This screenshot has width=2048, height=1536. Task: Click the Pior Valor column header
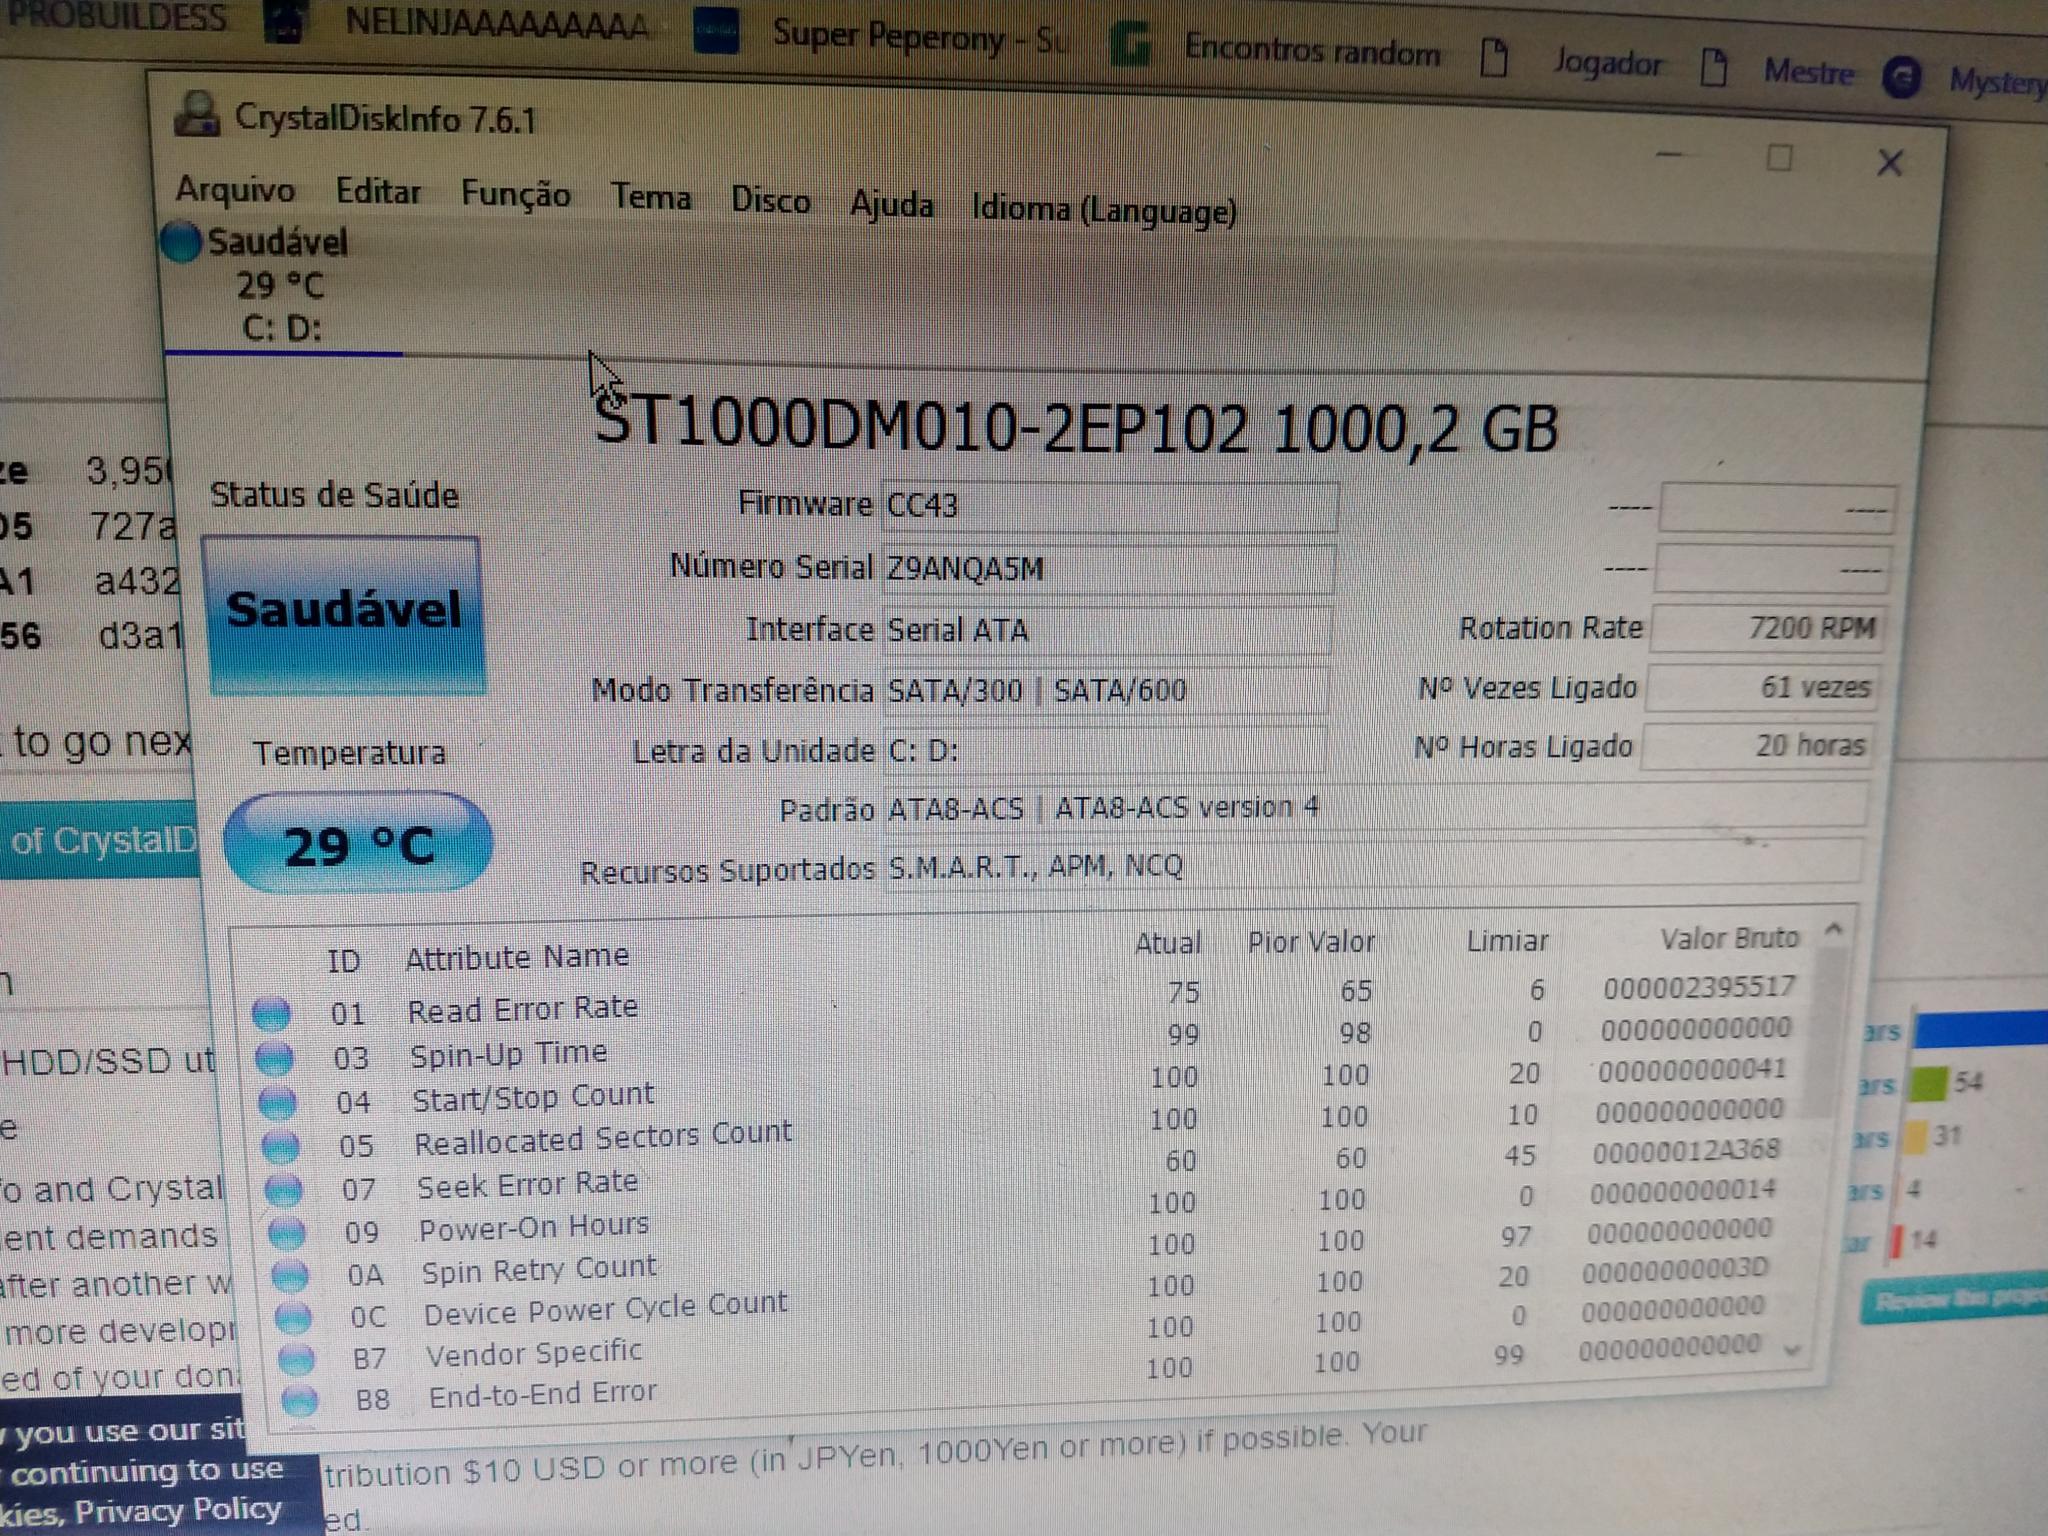(1311, 942)
